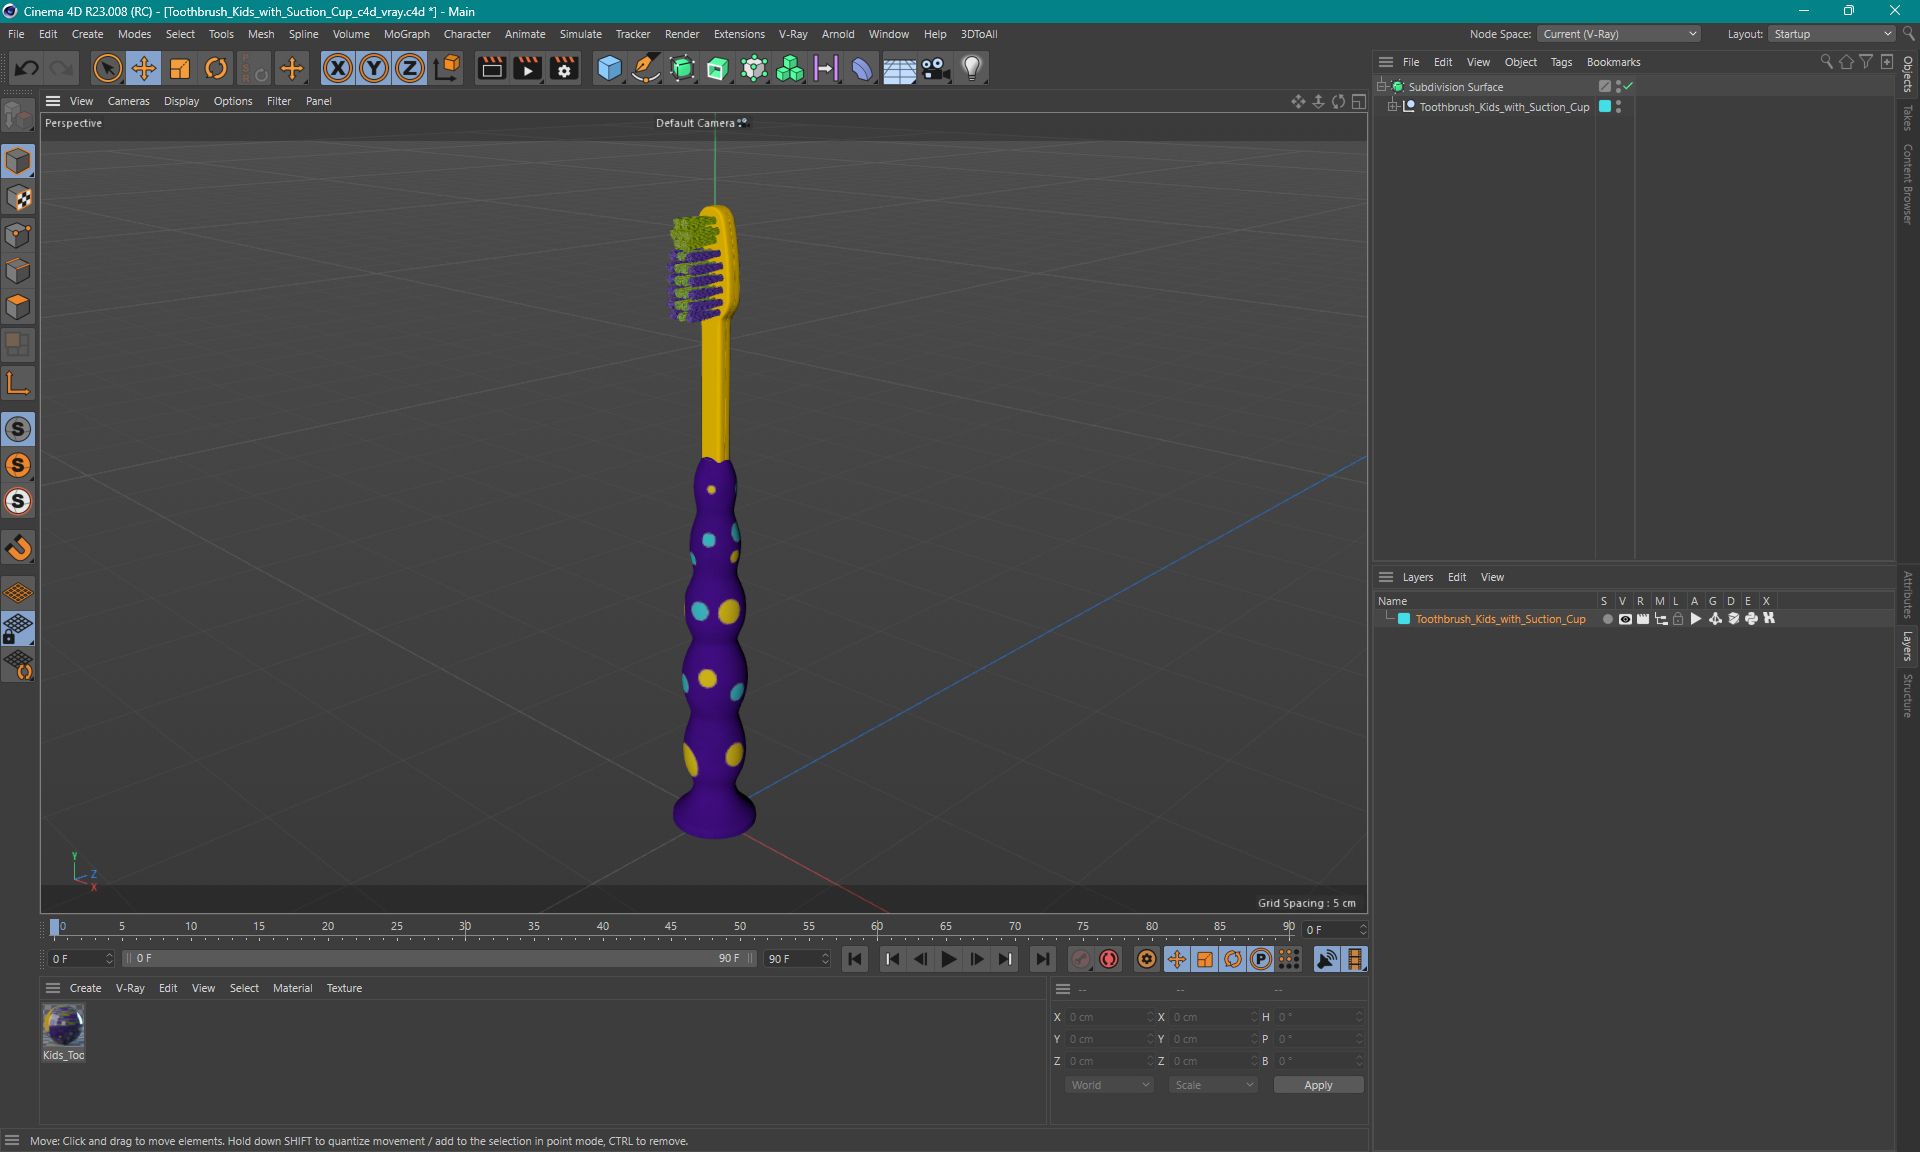Click the Coordinate System icon
This screenshot has width=1920, height=1152.
coord(448,68)
